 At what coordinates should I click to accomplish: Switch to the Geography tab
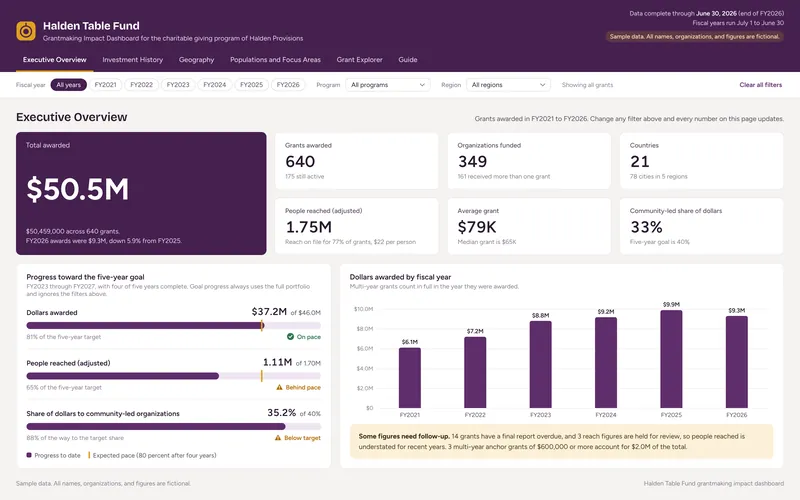[196, 60]
